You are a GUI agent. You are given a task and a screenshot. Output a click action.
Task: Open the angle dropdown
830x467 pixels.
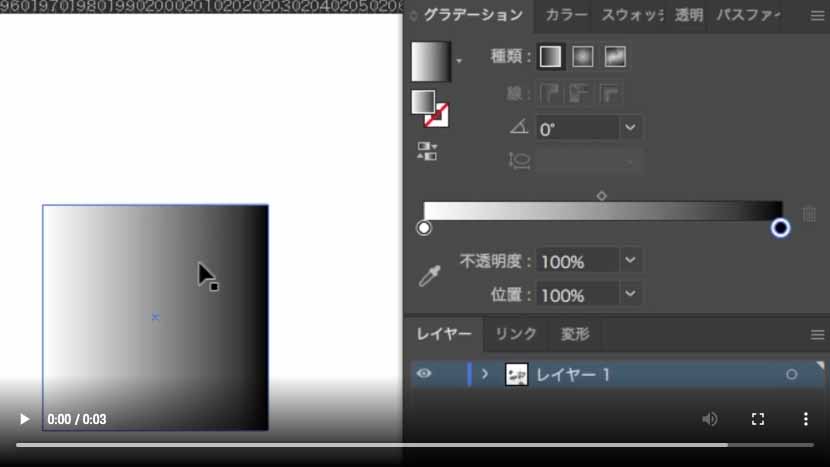click(x=630, y=128)
